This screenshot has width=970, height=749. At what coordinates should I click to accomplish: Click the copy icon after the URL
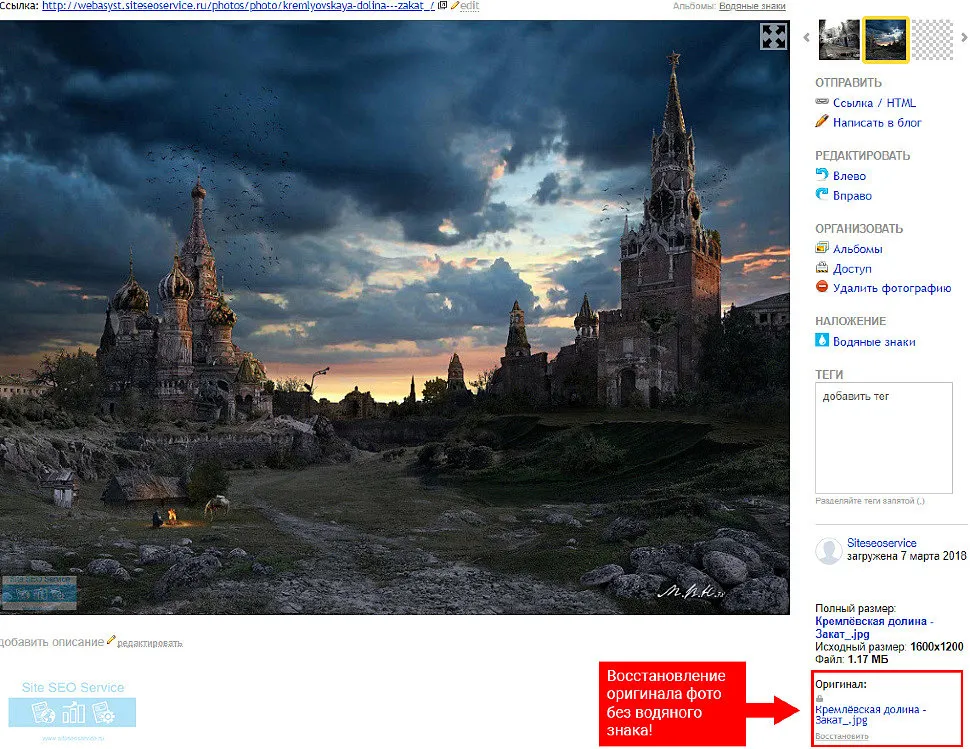(x=443, y=5)
